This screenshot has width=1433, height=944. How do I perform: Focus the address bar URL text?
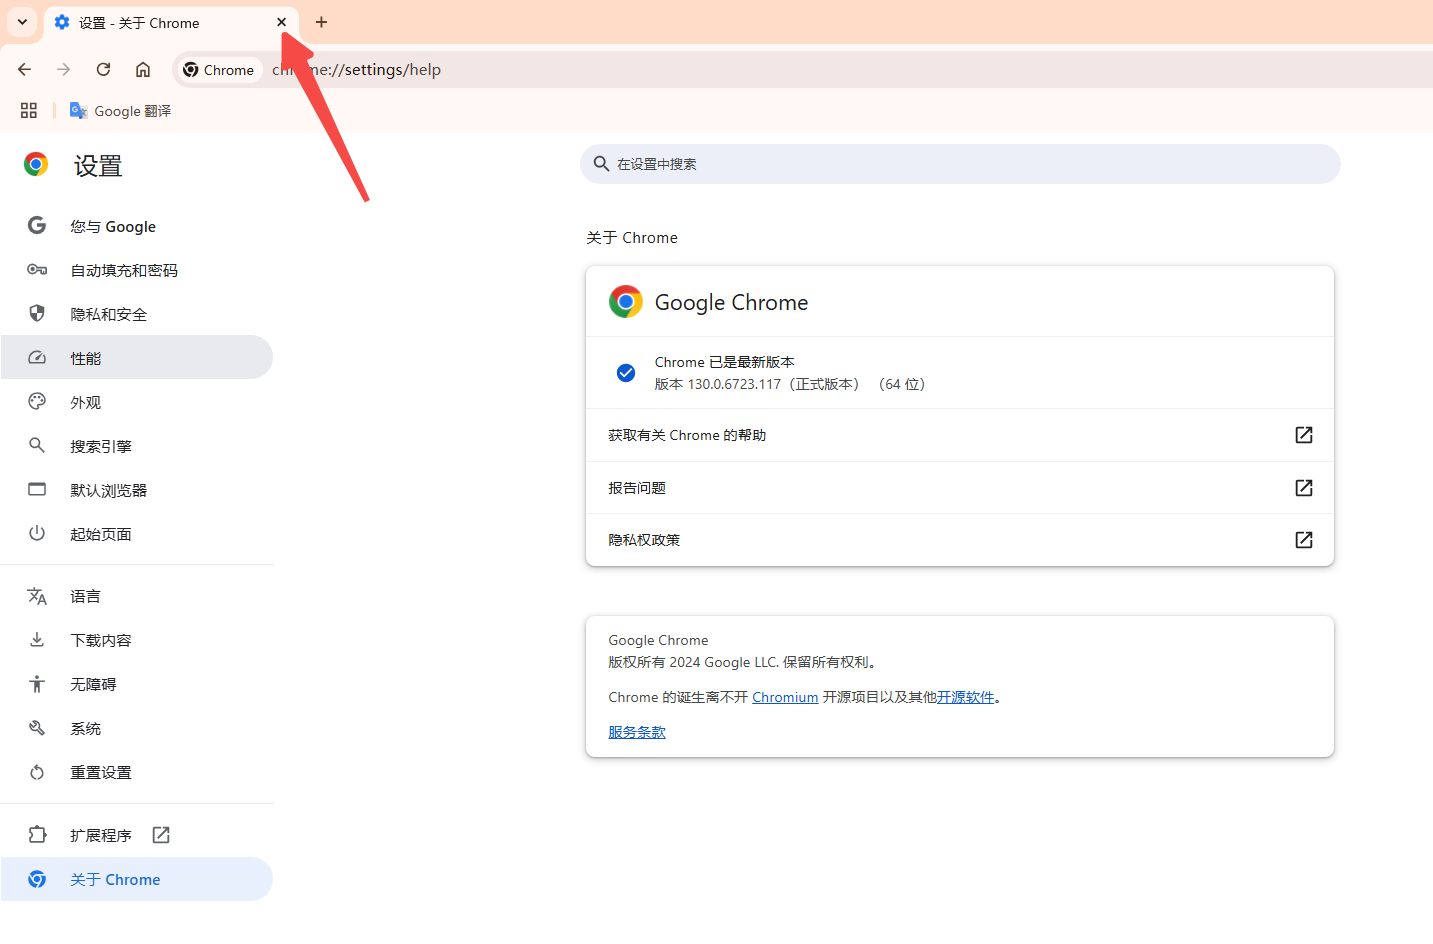point(356,70)
